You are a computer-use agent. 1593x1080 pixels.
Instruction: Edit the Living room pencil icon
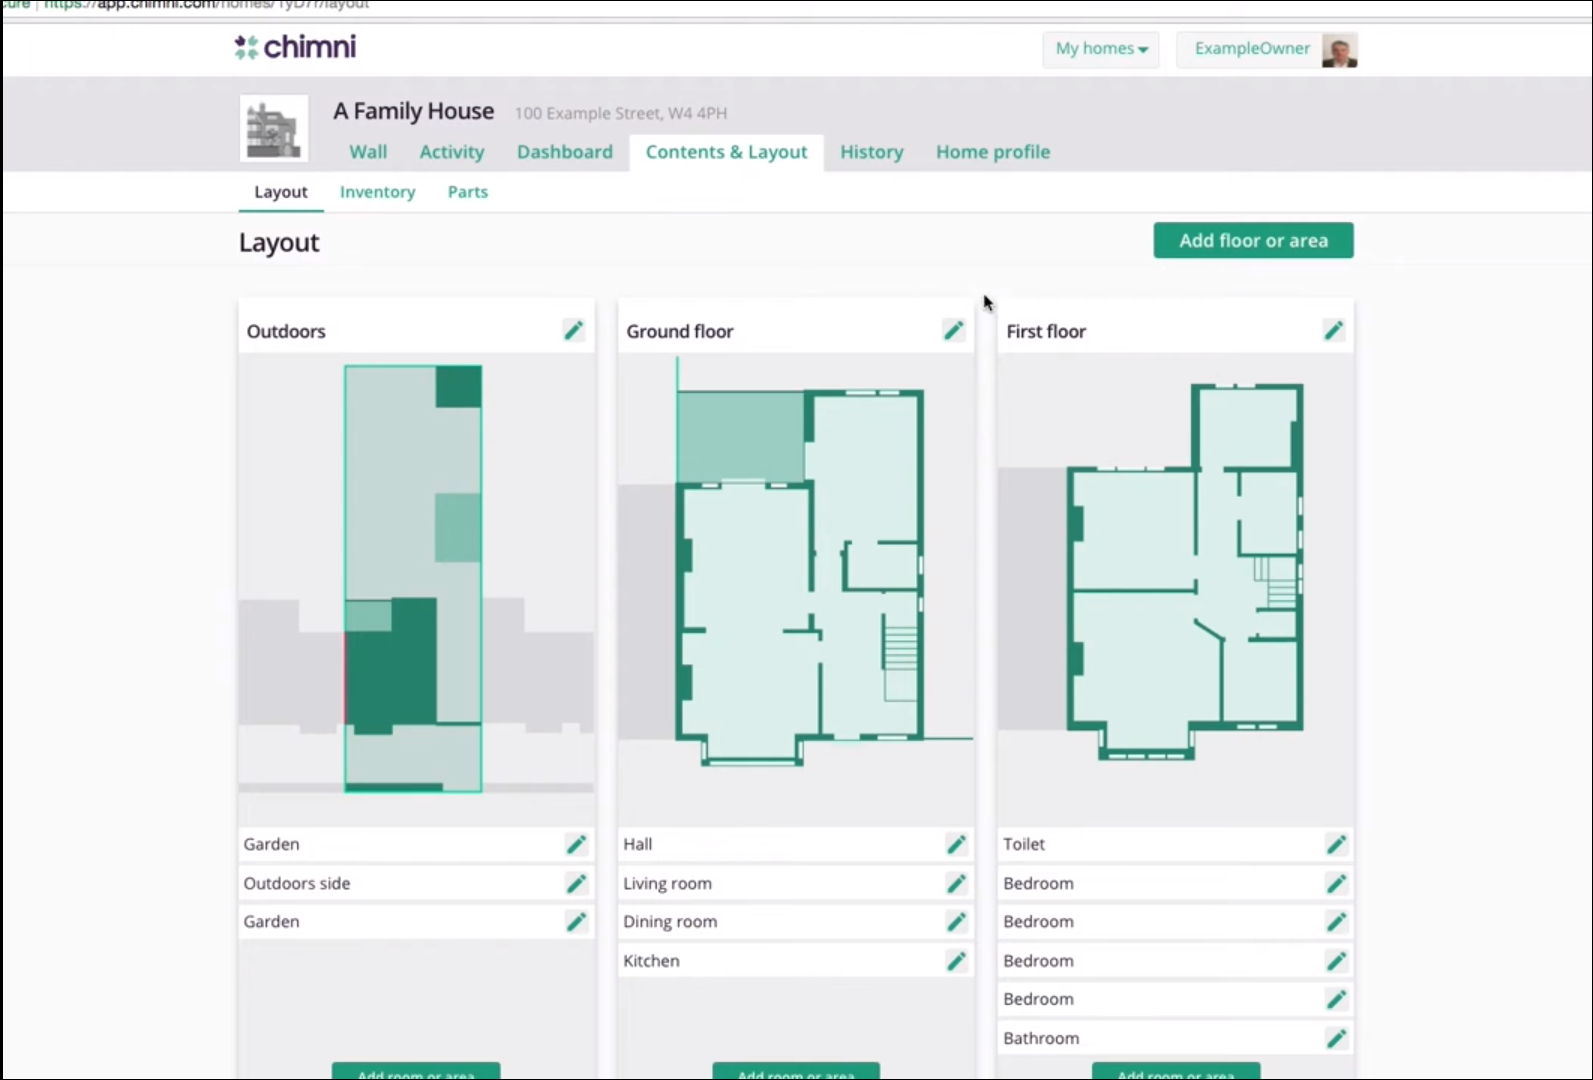(x=956, y=883)
